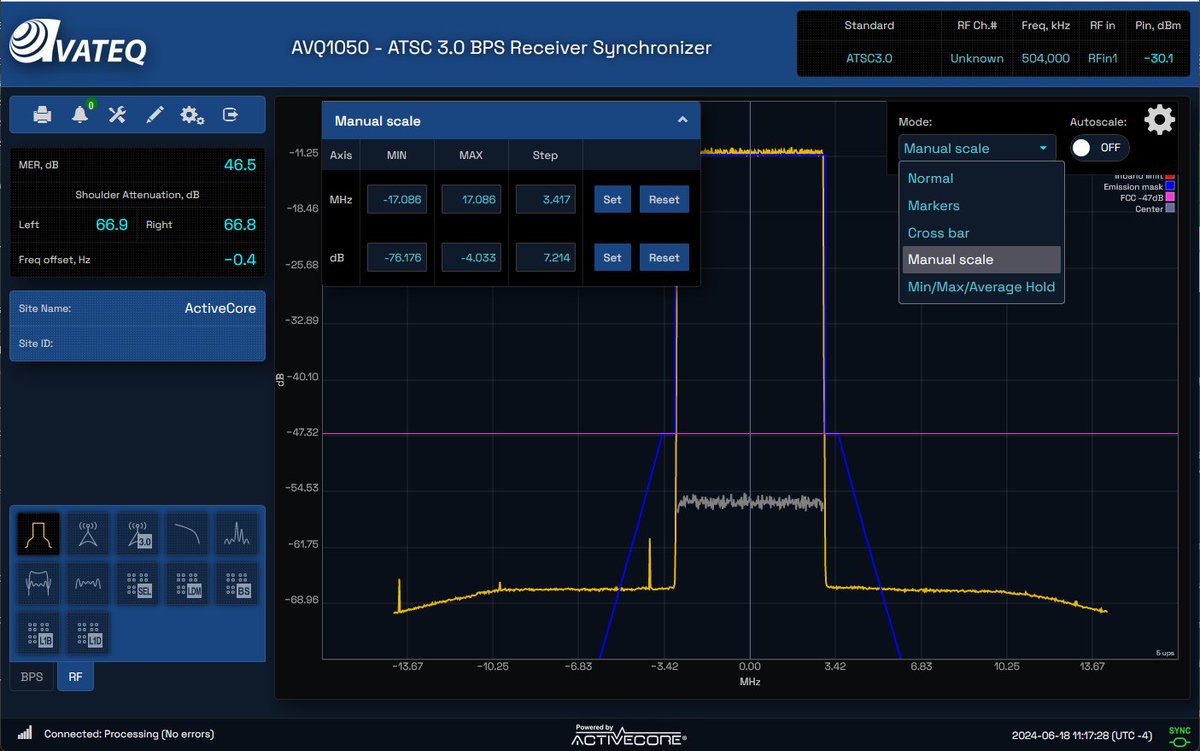Collapse the Manual scale panel
The height and width of the screenshot is (751, 1200).
683,120
